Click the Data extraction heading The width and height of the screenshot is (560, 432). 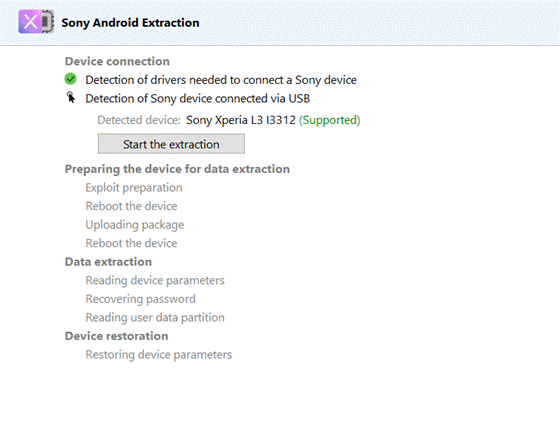(108, 262)
